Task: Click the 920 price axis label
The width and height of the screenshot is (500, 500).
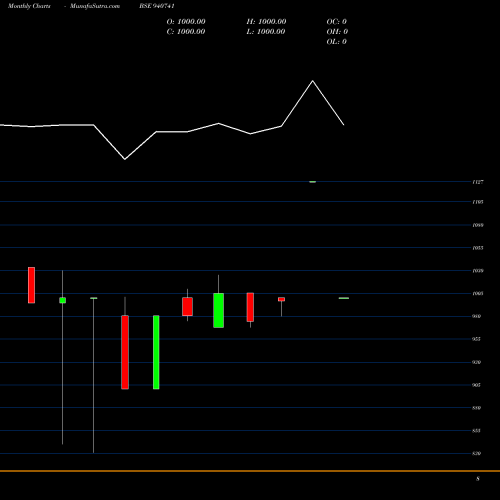Action: tap(477, 362)
